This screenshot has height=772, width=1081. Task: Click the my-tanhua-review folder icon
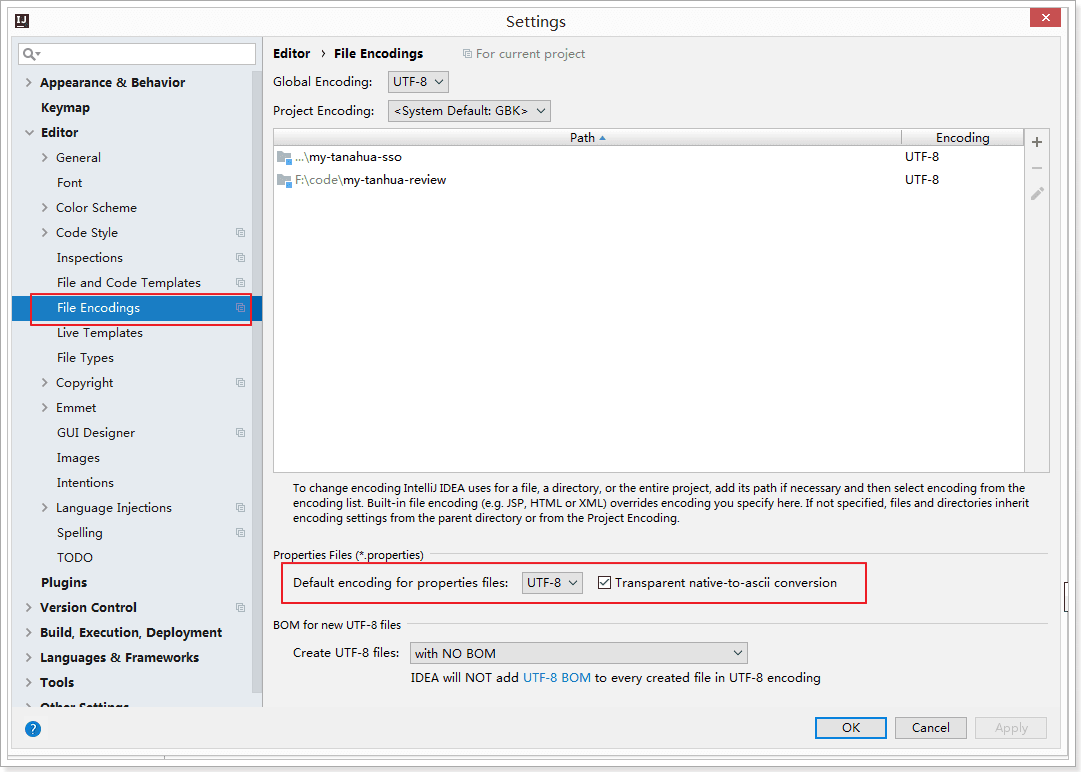284,180
